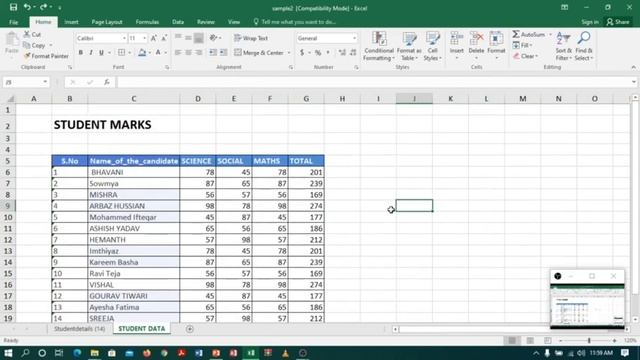Viewport: 640px width, 360px height.
Task: Open the Fill options
Action: click(522, 45)
